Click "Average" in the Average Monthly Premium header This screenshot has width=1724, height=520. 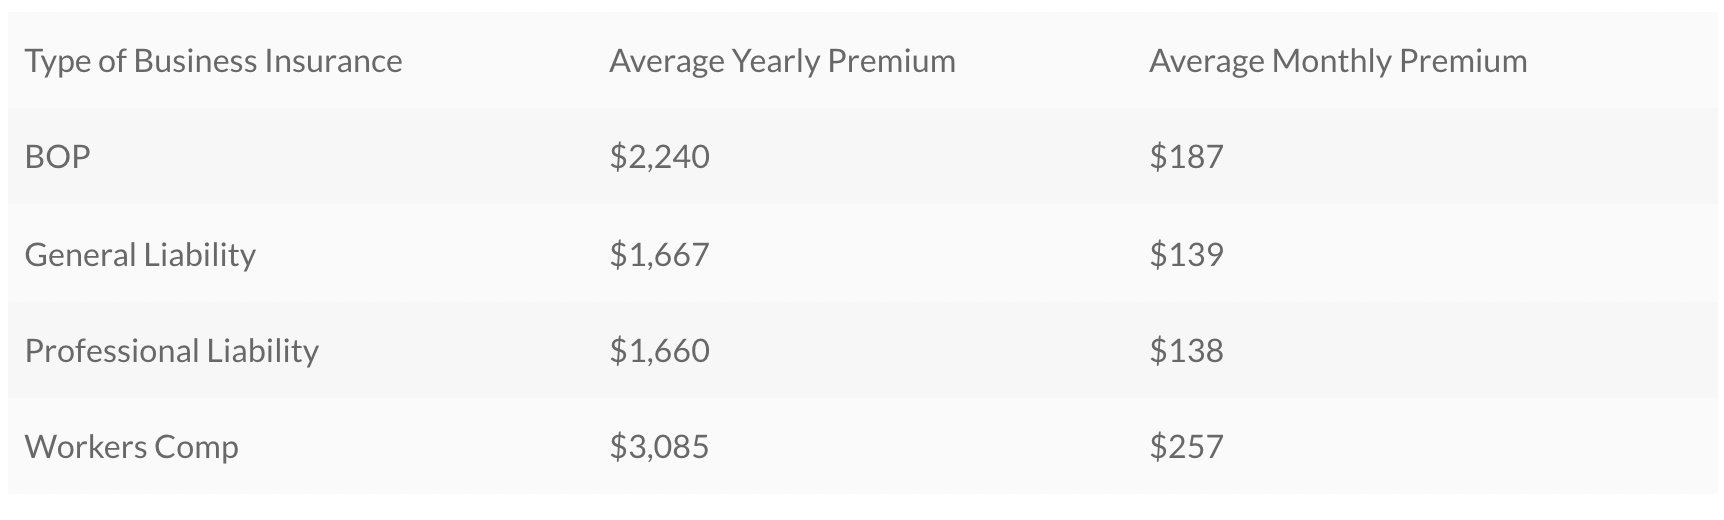click(1206, 62)
